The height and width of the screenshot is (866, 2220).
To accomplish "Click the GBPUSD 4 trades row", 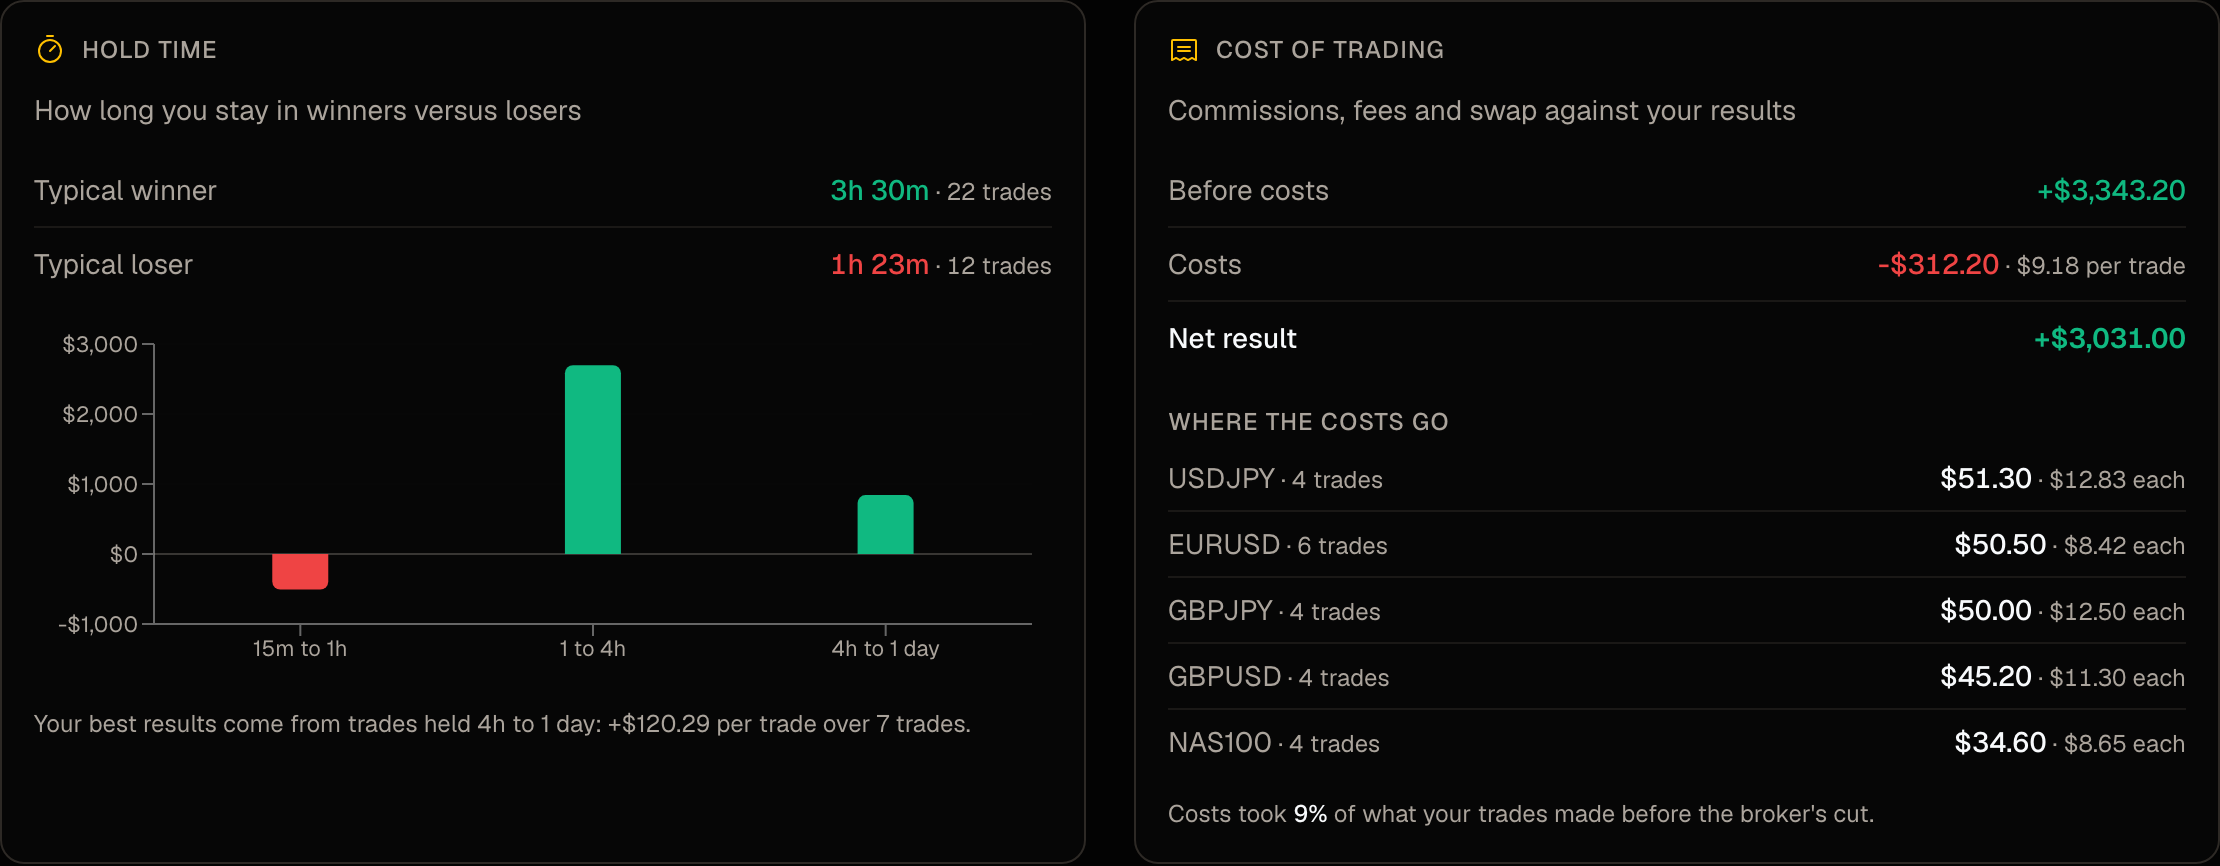I will 1677,677.
